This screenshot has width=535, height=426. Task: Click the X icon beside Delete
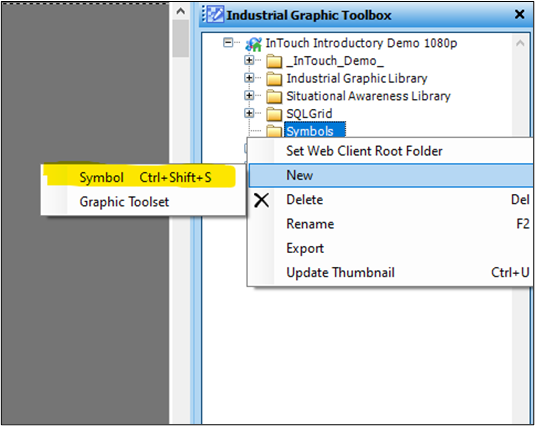(x=262, y=200)
